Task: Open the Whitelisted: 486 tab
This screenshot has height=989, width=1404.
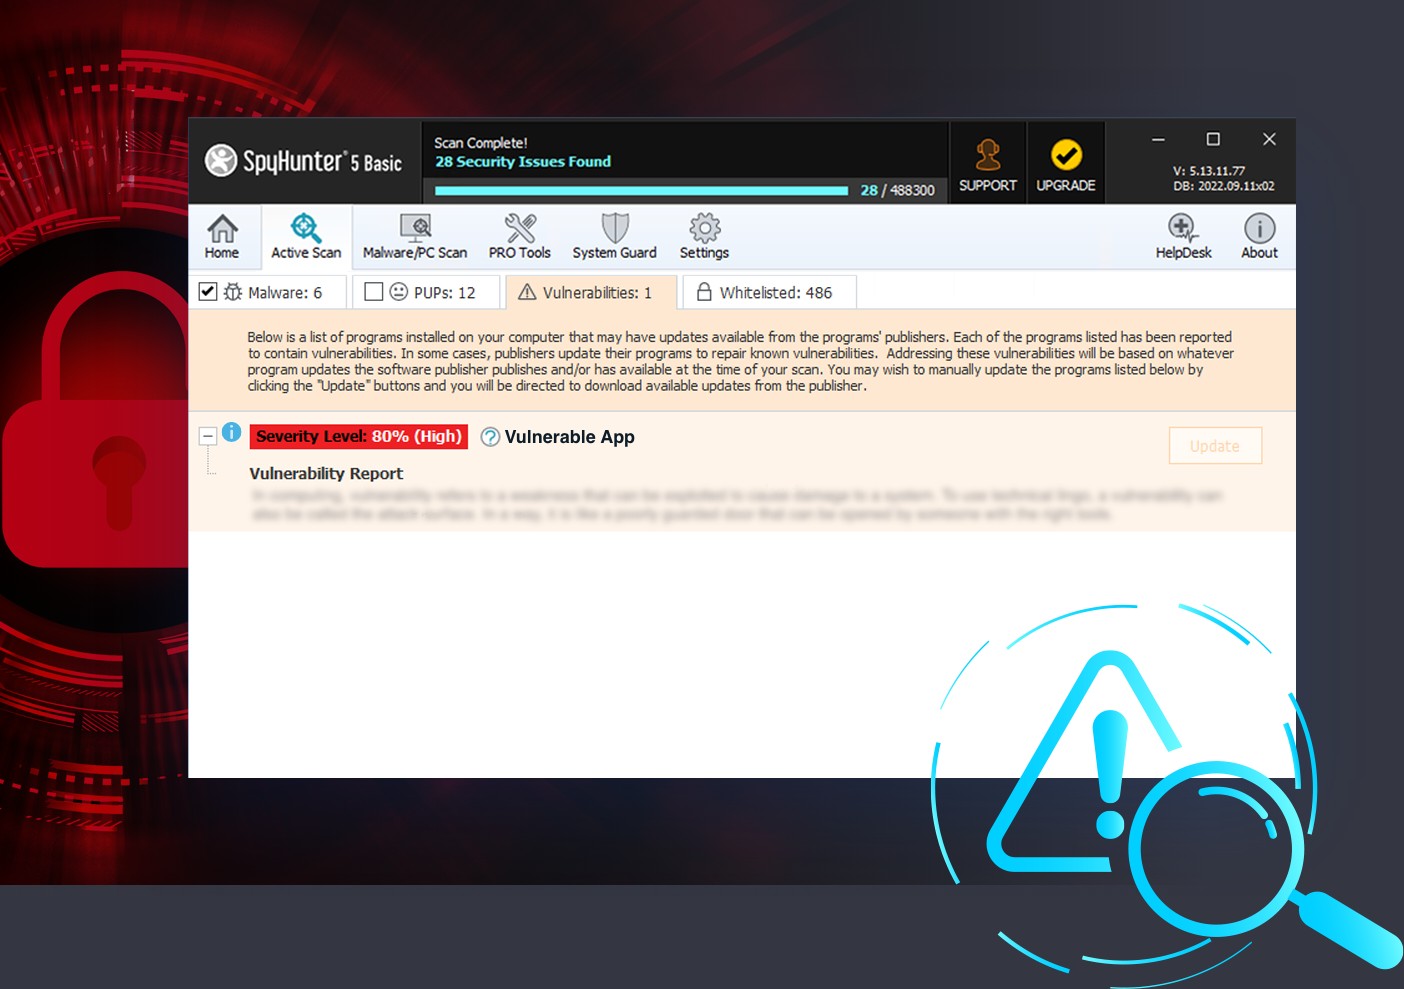Action: pos(768,292)
